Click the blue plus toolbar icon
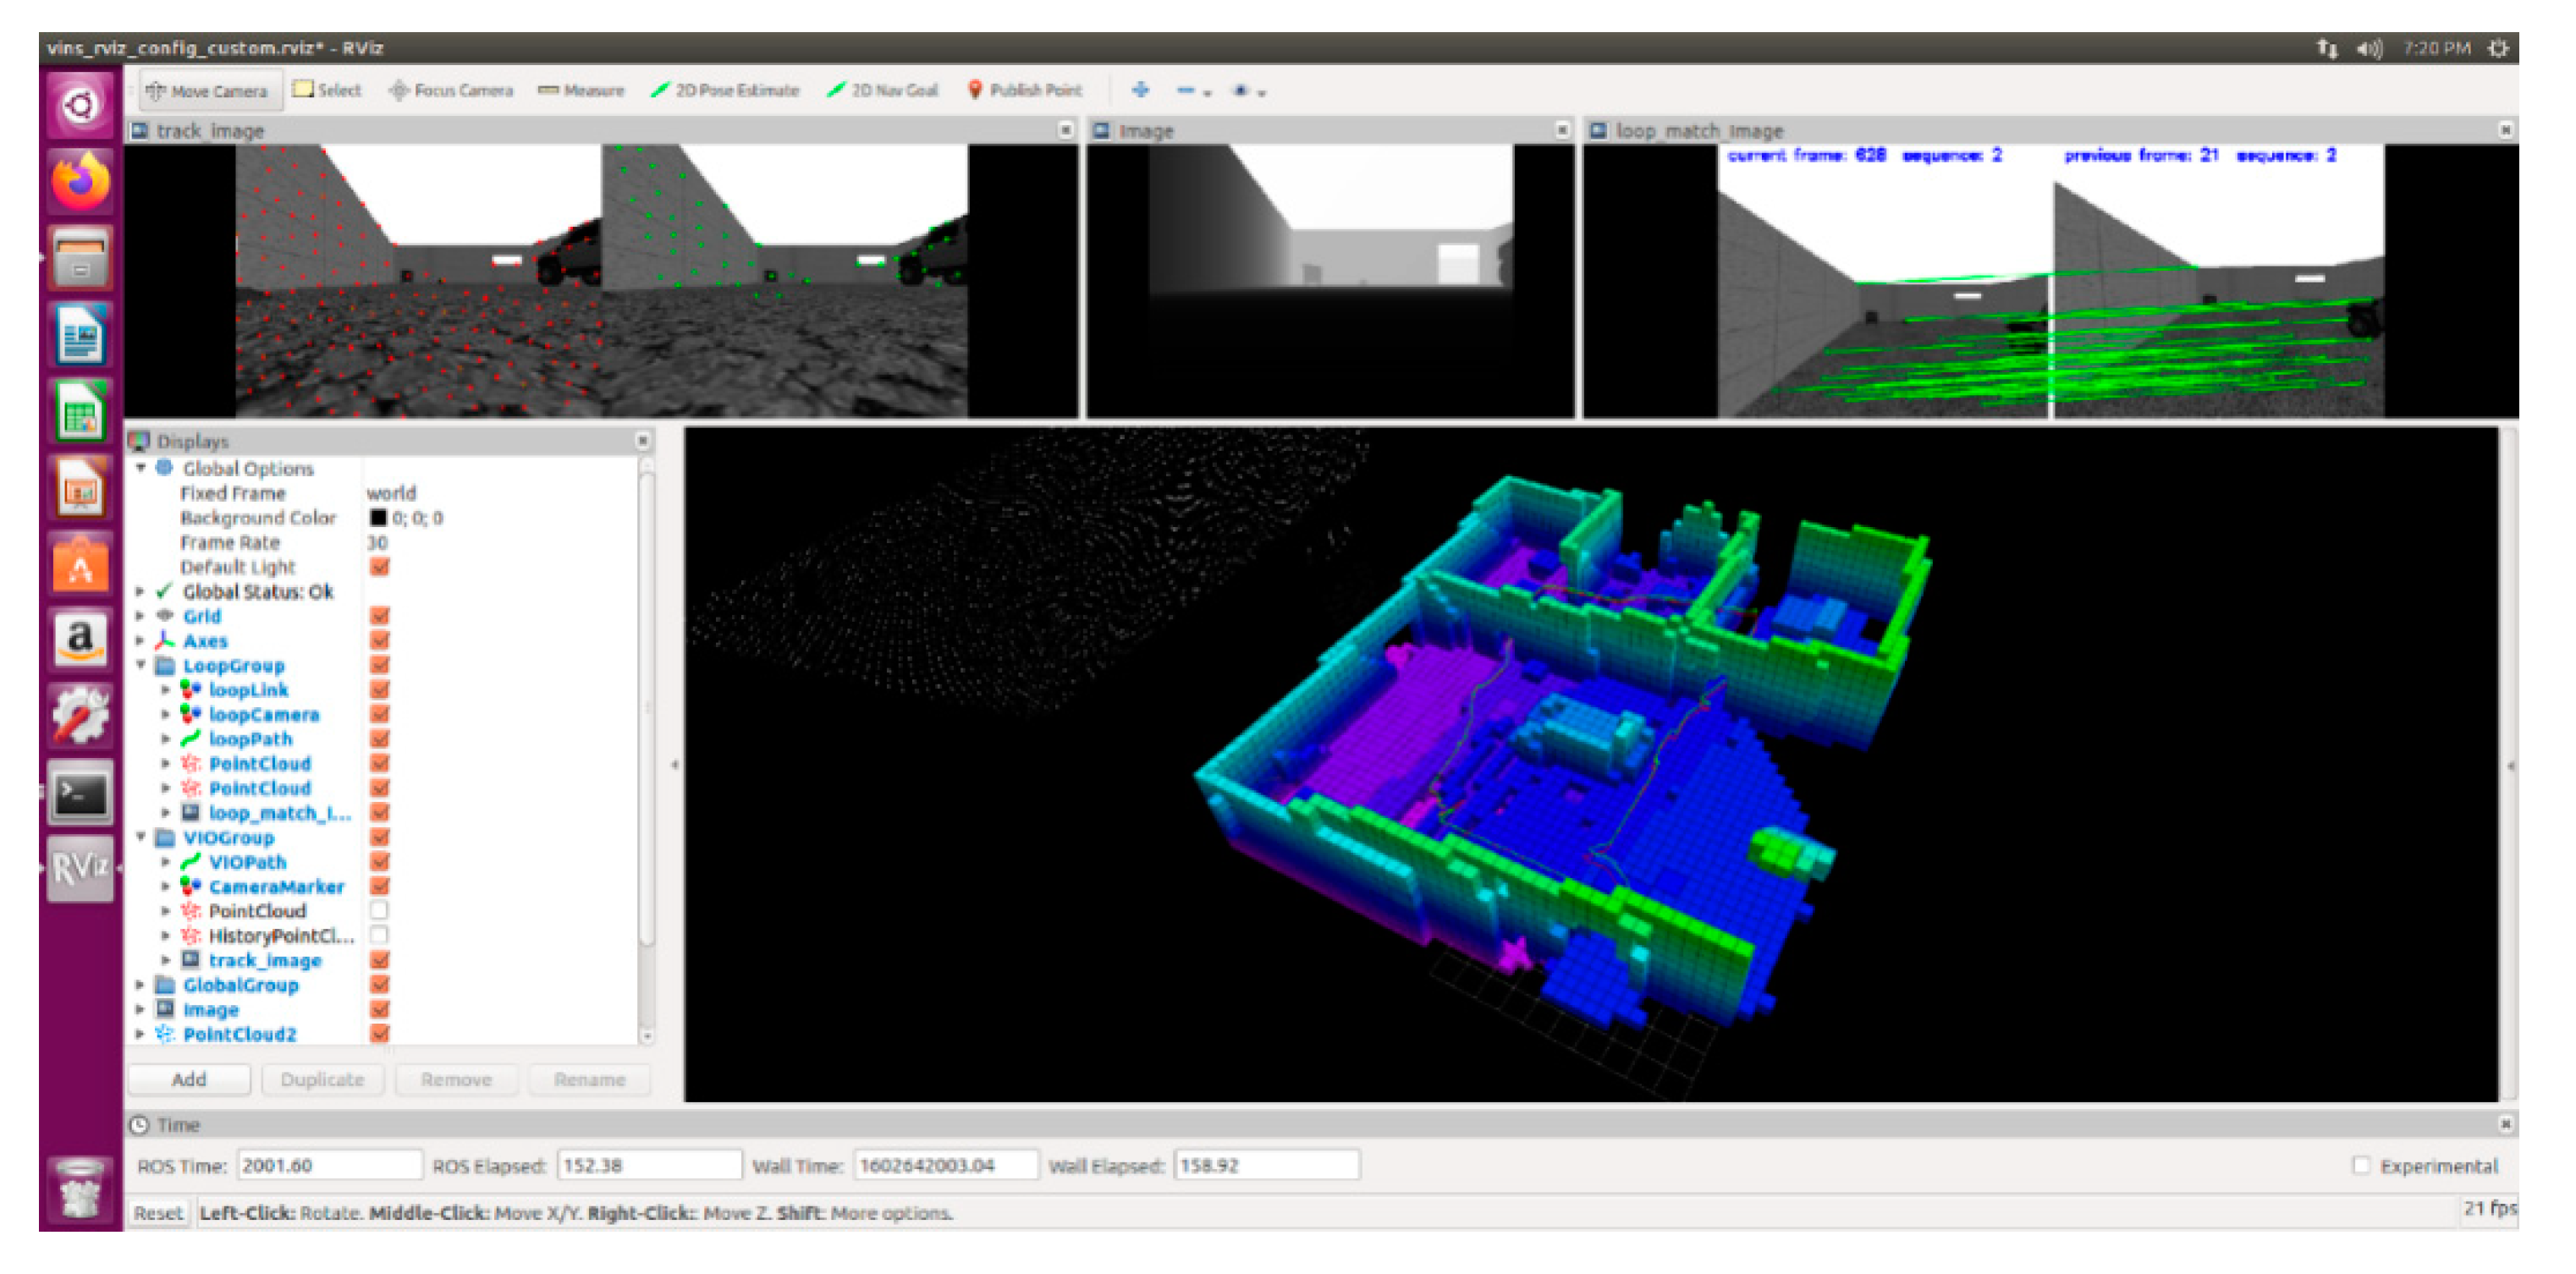The image size is (2576, 1274). pos(1140,91)
